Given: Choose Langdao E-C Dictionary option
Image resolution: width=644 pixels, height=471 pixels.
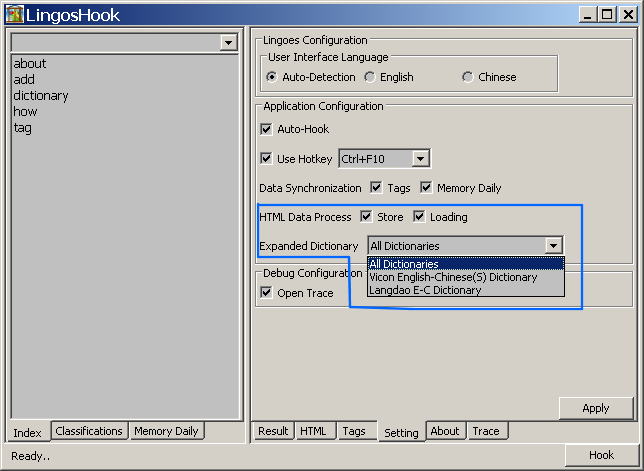Looking at the screenshot, I should (x=466, y=290).
